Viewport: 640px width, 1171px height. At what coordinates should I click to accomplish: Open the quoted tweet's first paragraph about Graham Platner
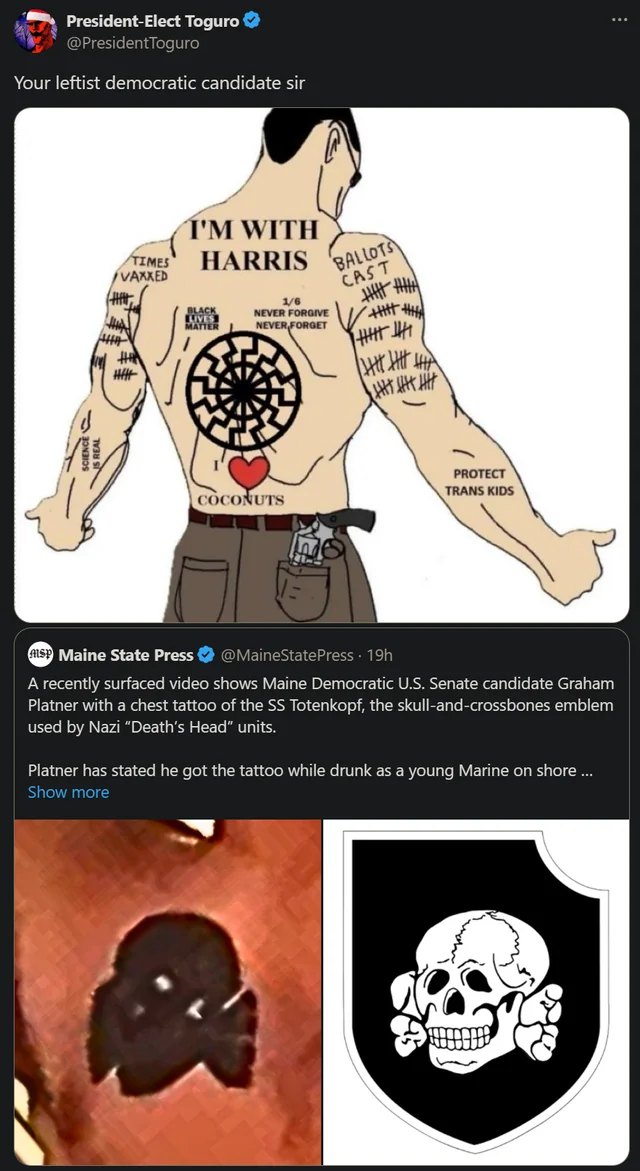pyautogui.click(x=320, y=704)
